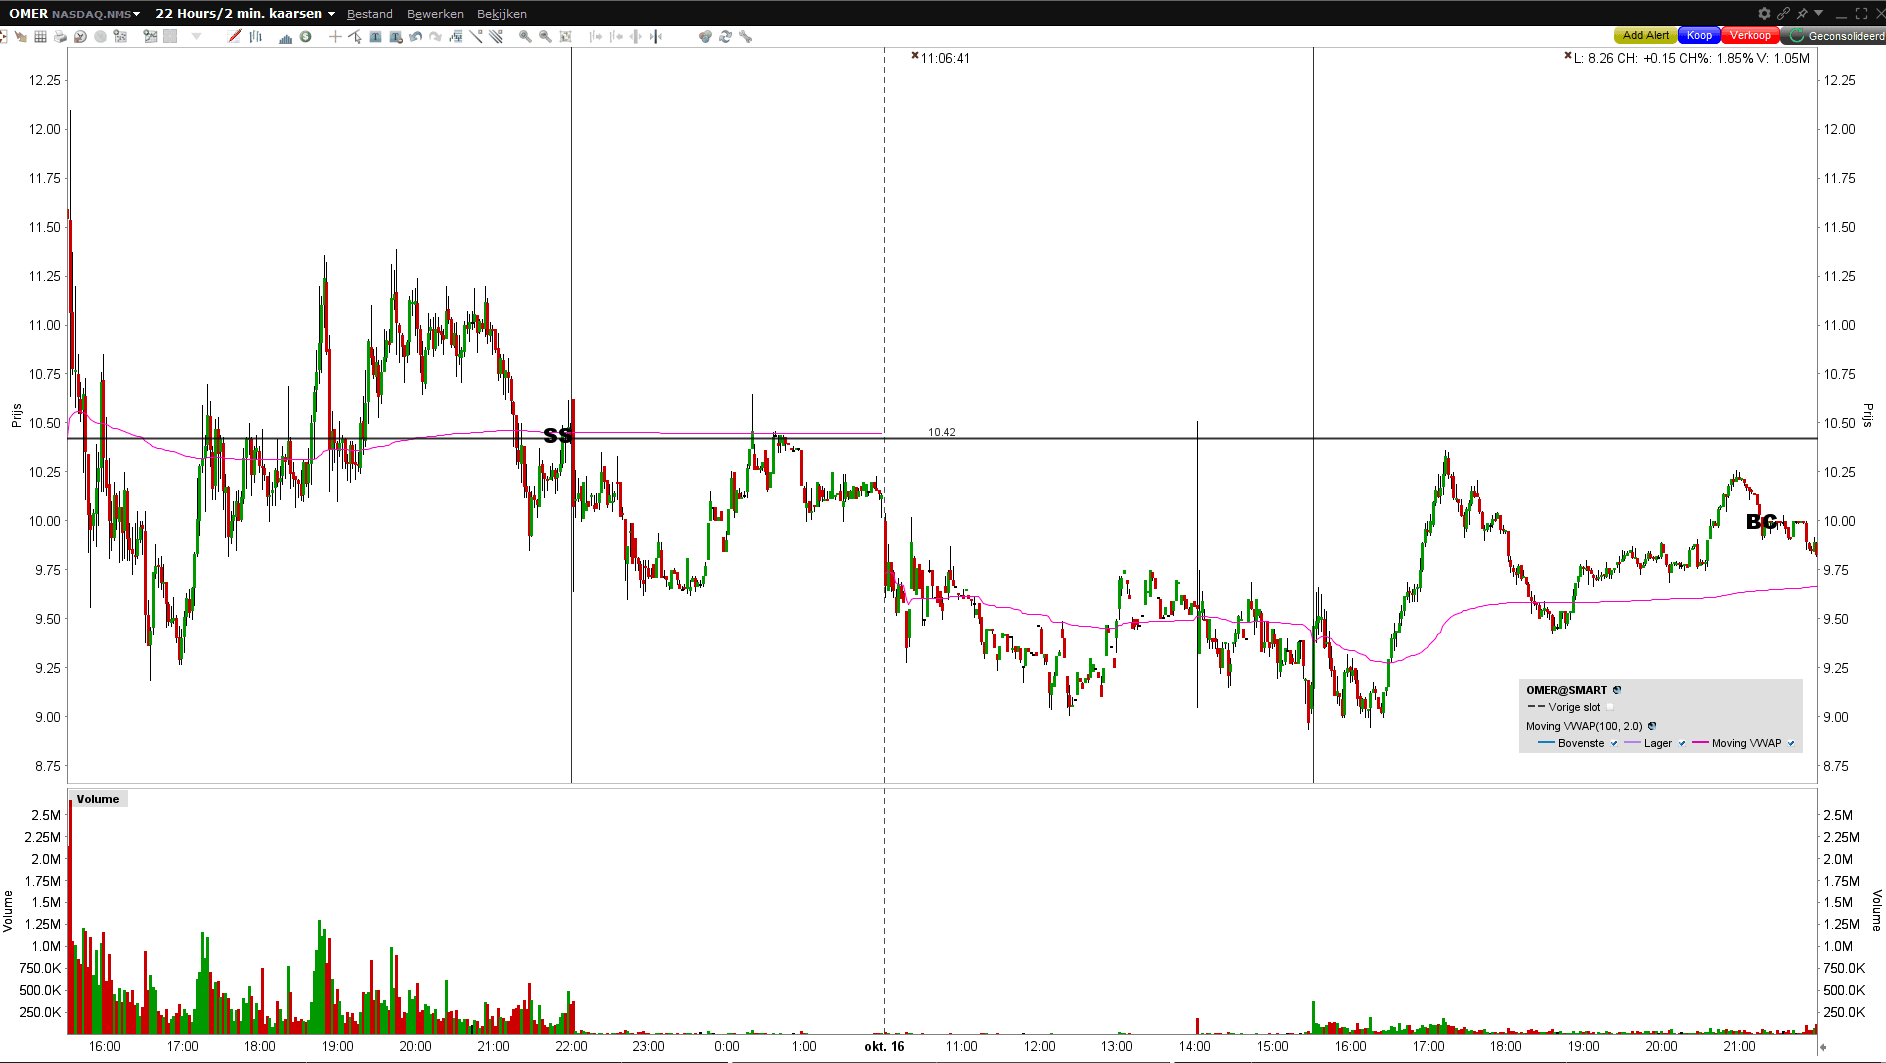Open the title bar triangle dropdown menu

tap(1818, 13)
